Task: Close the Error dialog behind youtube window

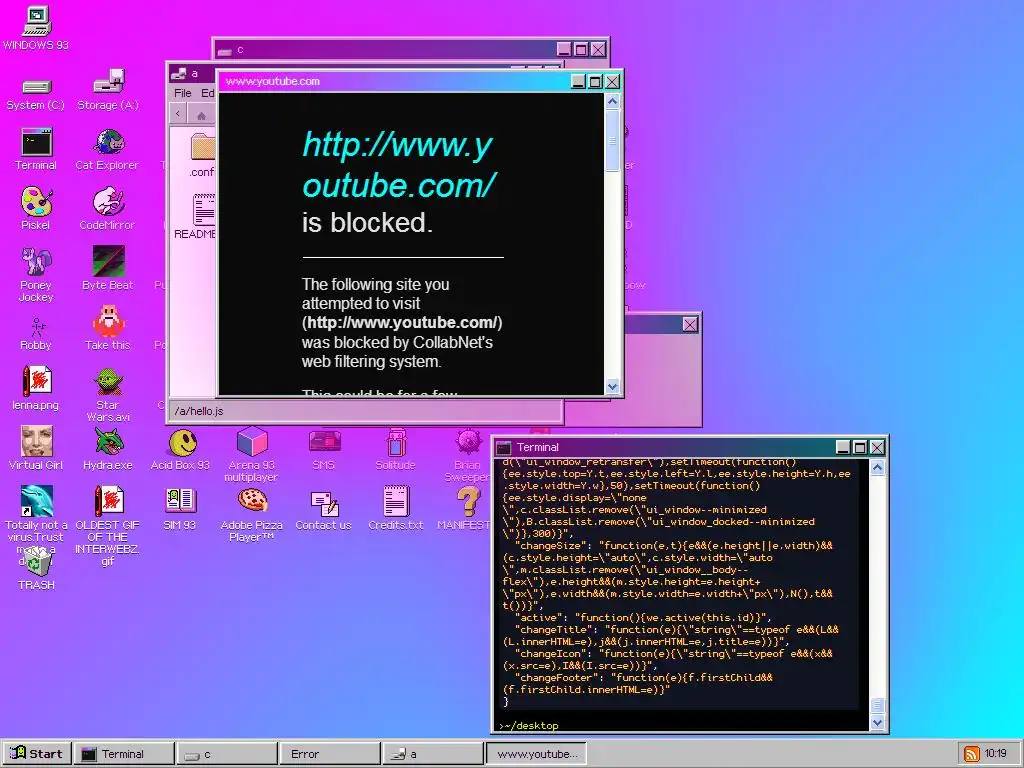Action: pos(690,325)
